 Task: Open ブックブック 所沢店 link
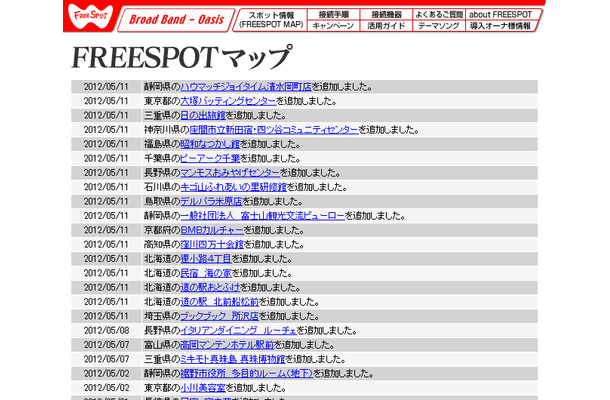(x=219, y=316)
